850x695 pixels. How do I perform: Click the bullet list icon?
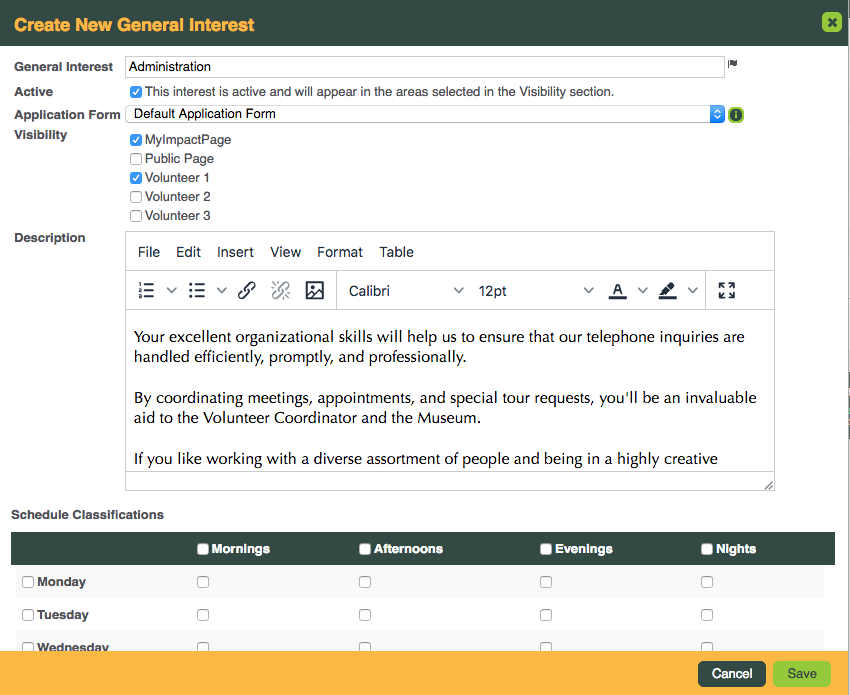pos(196,291)
